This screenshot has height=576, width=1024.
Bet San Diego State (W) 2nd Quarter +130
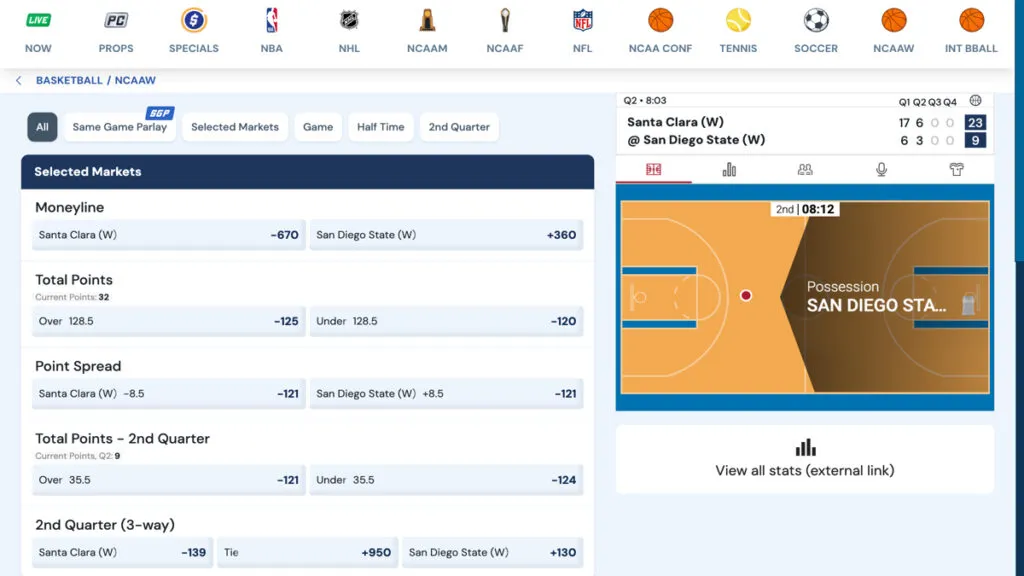[x=492, y=552]
